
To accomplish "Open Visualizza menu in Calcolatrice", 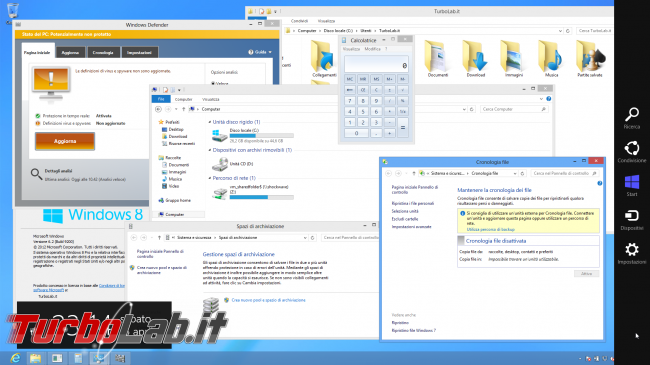I will 351,49.
